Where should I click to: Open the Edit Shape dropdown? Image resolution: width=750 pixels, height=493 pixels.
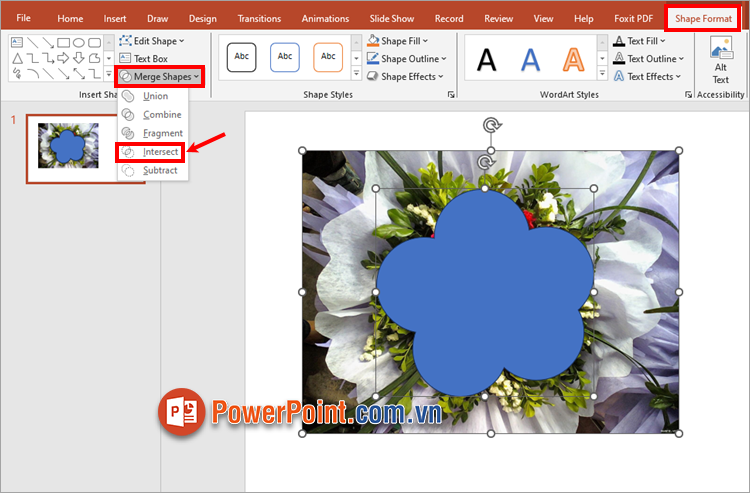click(152, 41)
